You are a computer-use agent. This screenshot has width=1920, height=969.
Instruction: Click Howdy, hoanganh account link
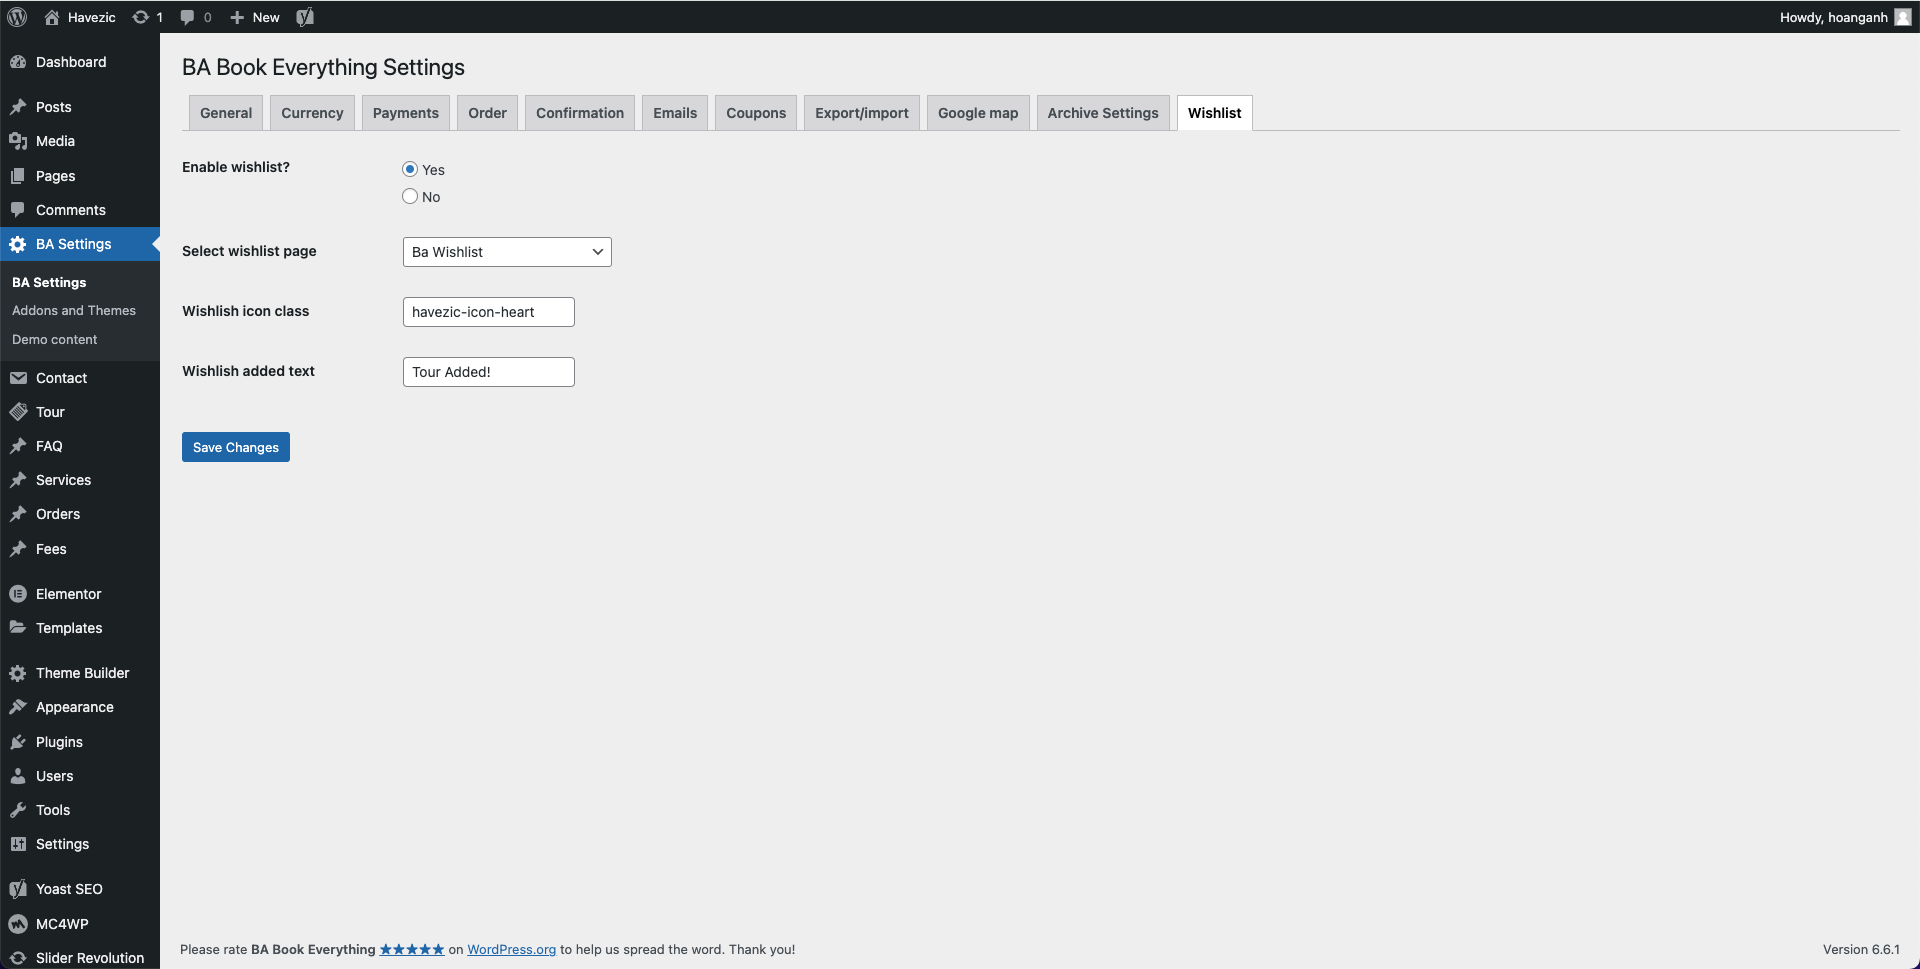coord(1834,17)
